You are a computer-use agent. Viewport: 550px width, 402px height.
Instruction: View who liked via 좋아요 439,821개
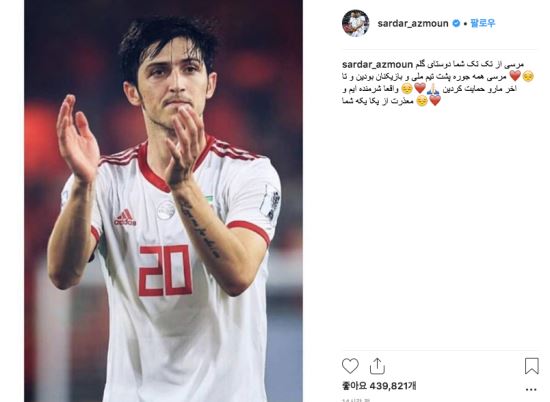coord(379,386)
